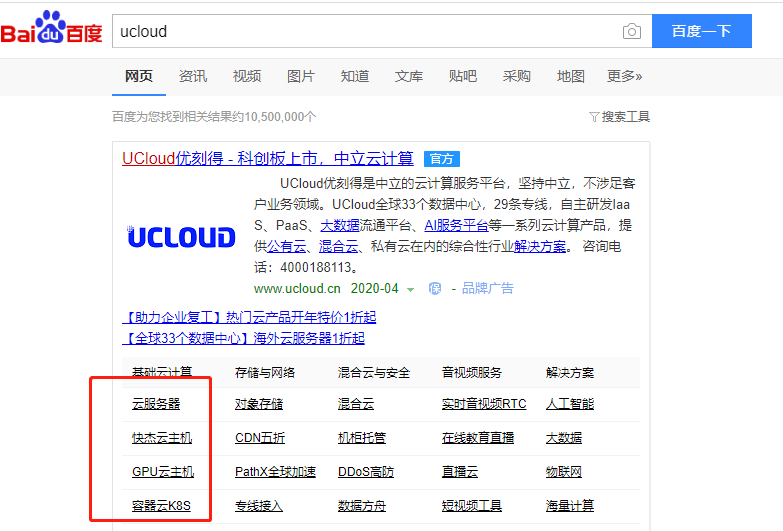Switch to the 资讯 tab
The width and height of the screenshot is (783, 531).
(193, 76)
